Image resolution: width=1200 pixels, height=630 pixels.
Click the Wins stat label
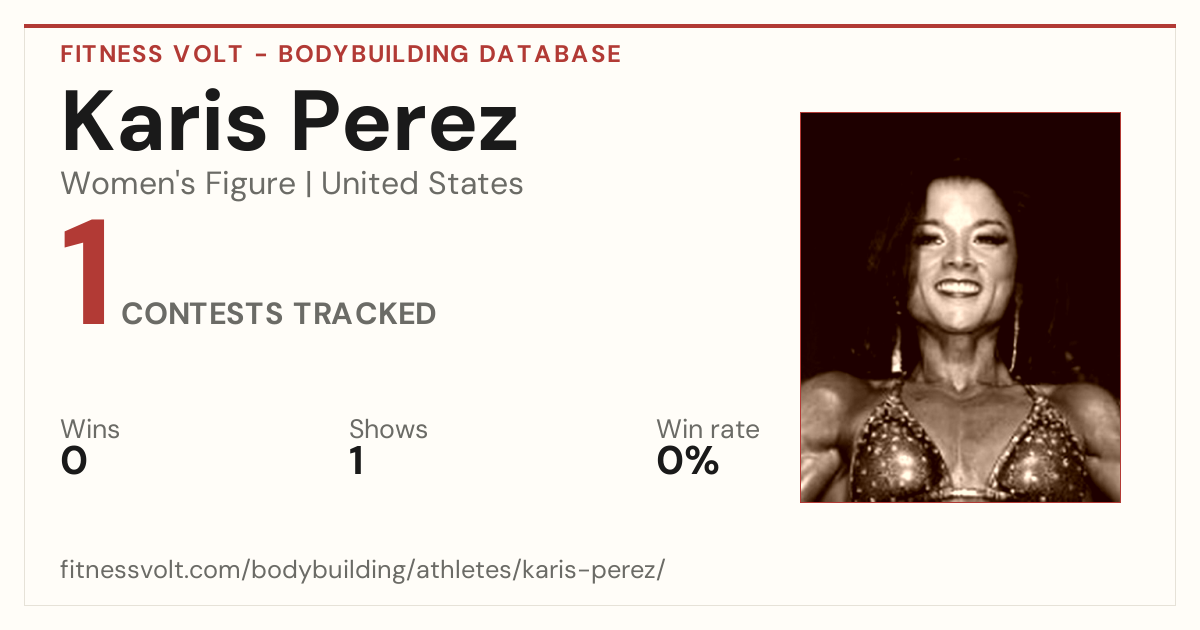90,430
